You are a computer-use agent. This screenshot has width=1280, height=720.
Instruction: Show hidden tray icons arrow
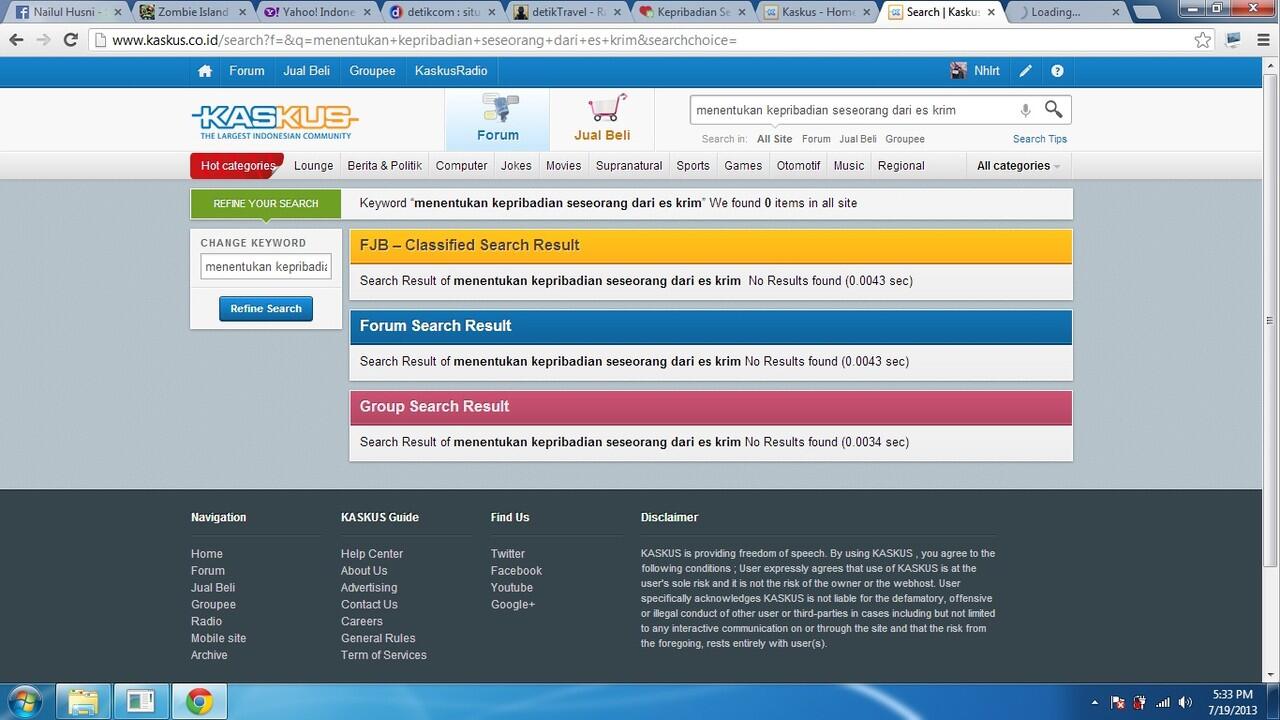(x=1095, y=703)
